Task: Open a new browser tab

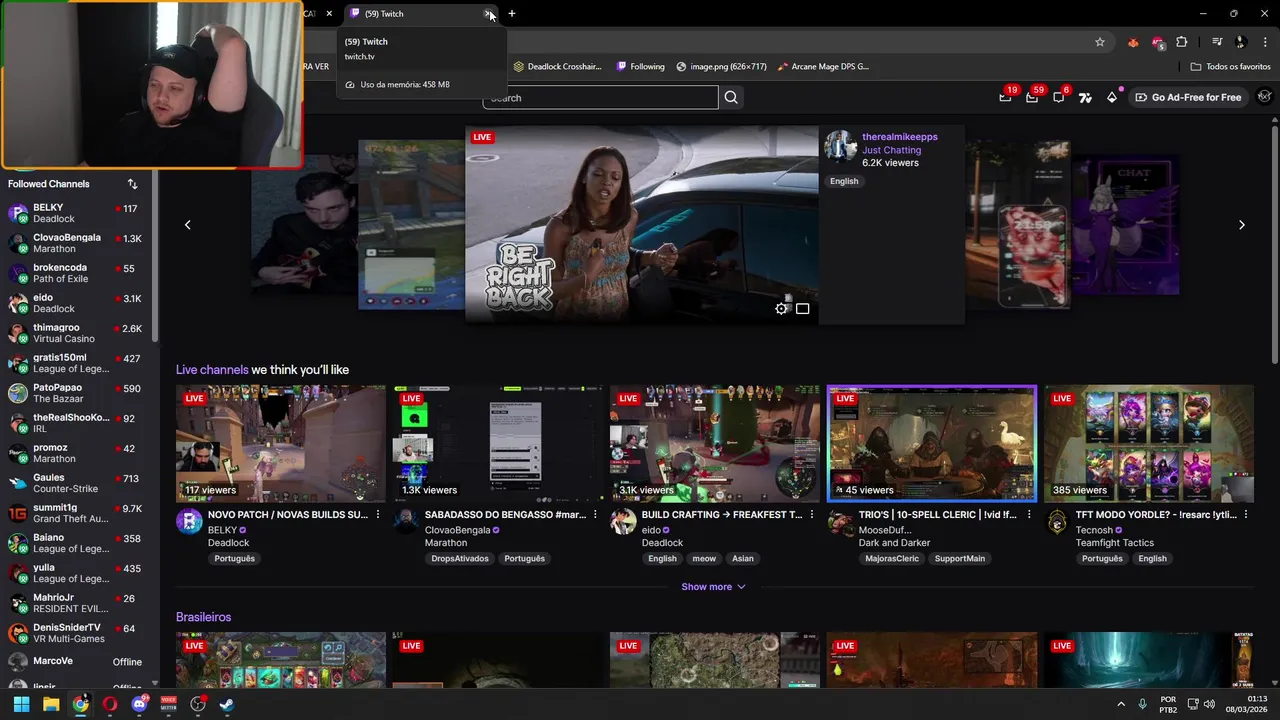Action: (512, 14)
